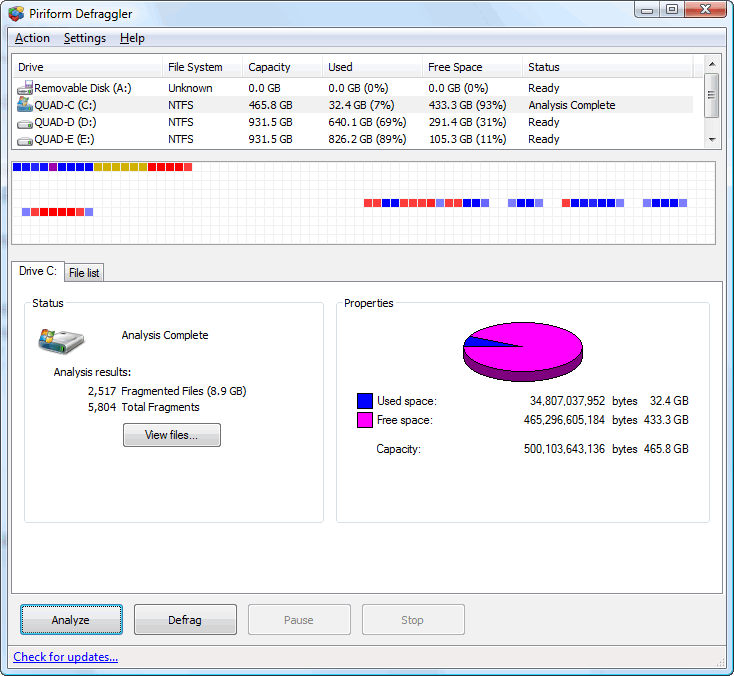Image resolution: width=734 pixels, height=676 pixels.
Task: Click the 32.4 GB (7%) used cell
Action: click(361, 105)
